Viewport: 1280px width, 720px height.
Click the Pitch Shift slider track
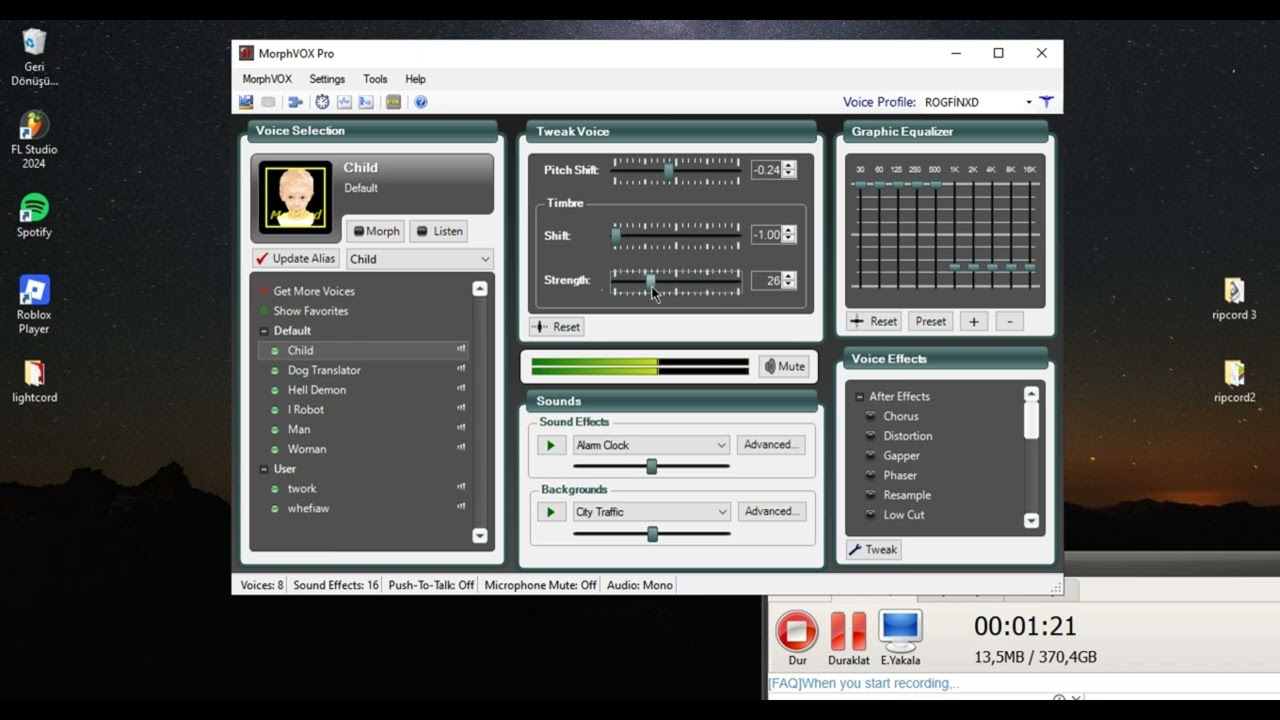coord(676,170)
